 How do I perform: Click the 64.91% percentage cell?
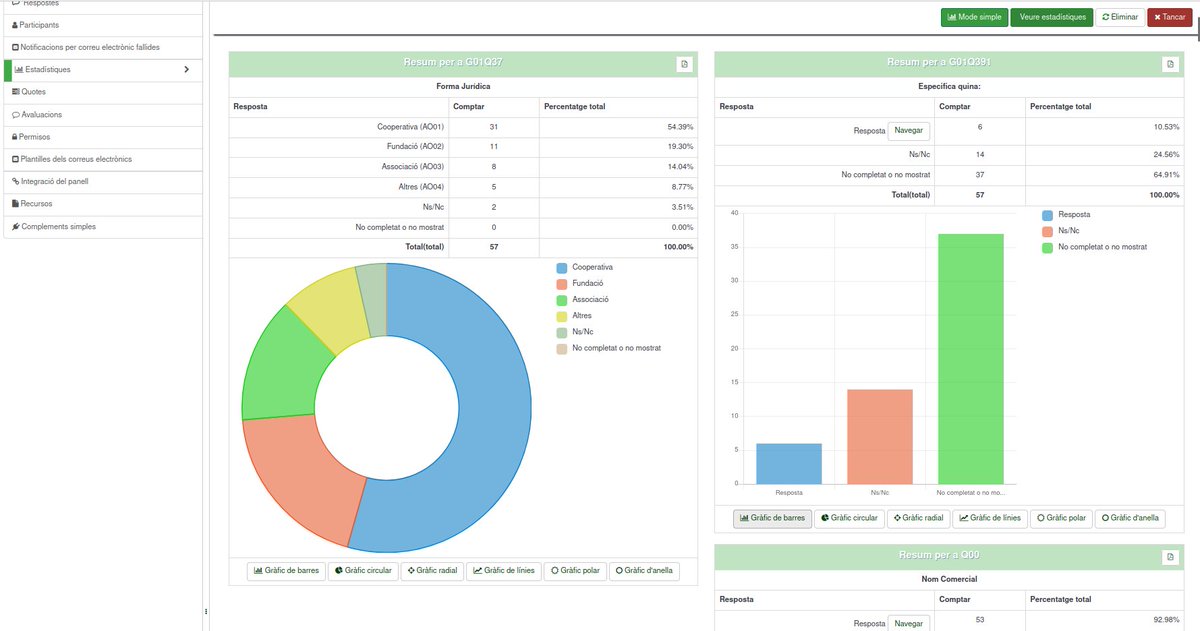coord(1105,175)
